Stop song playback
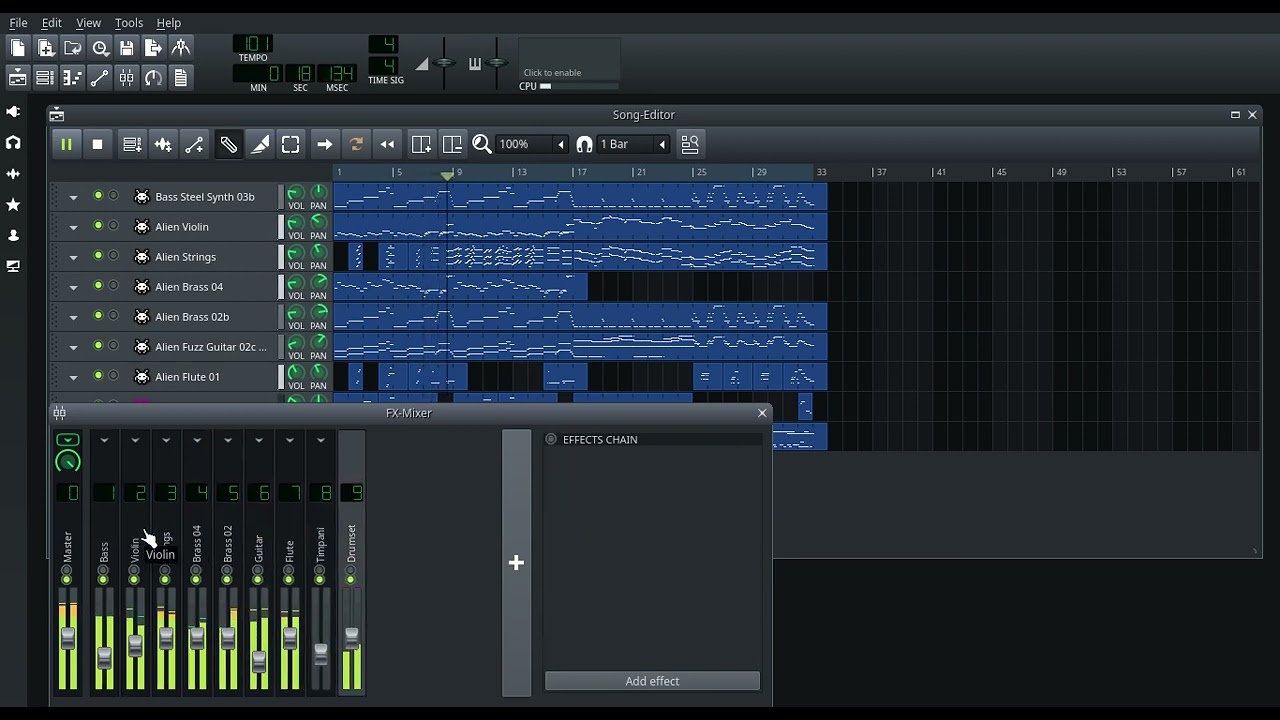1280x720 pixels. click(x=97, y=144)
